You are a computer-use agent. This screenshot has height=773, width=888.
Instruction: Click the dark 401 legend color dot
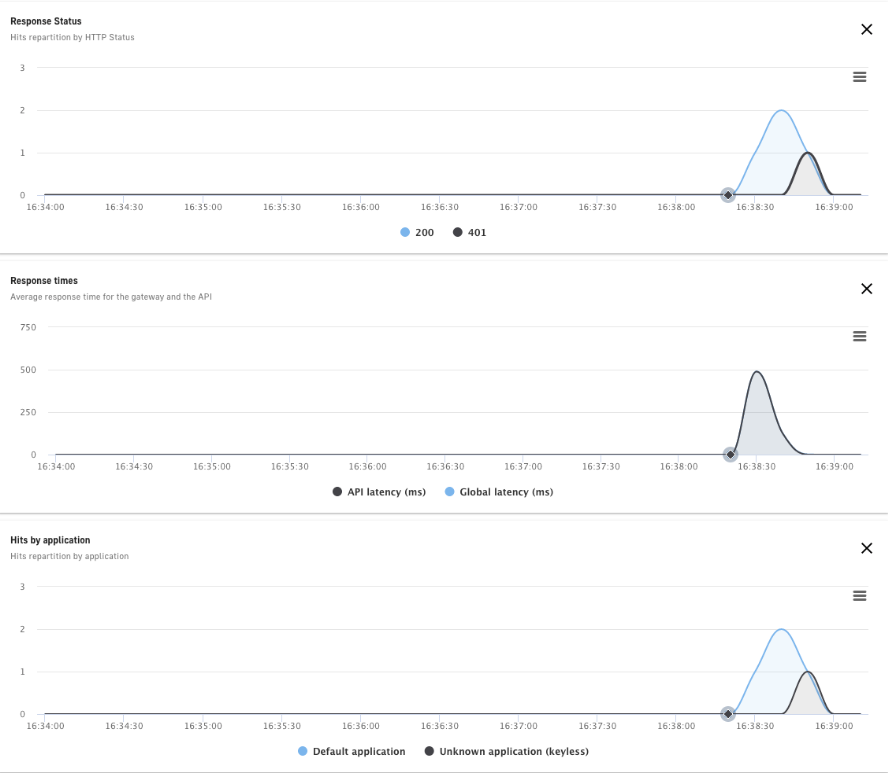coord(458,232)
